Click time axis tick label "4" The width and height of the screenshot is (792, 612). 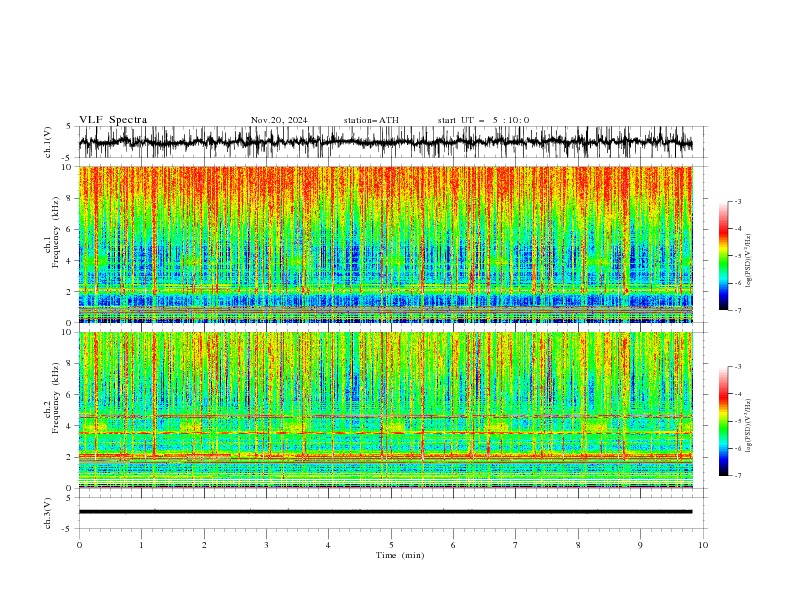pos(328,545)
